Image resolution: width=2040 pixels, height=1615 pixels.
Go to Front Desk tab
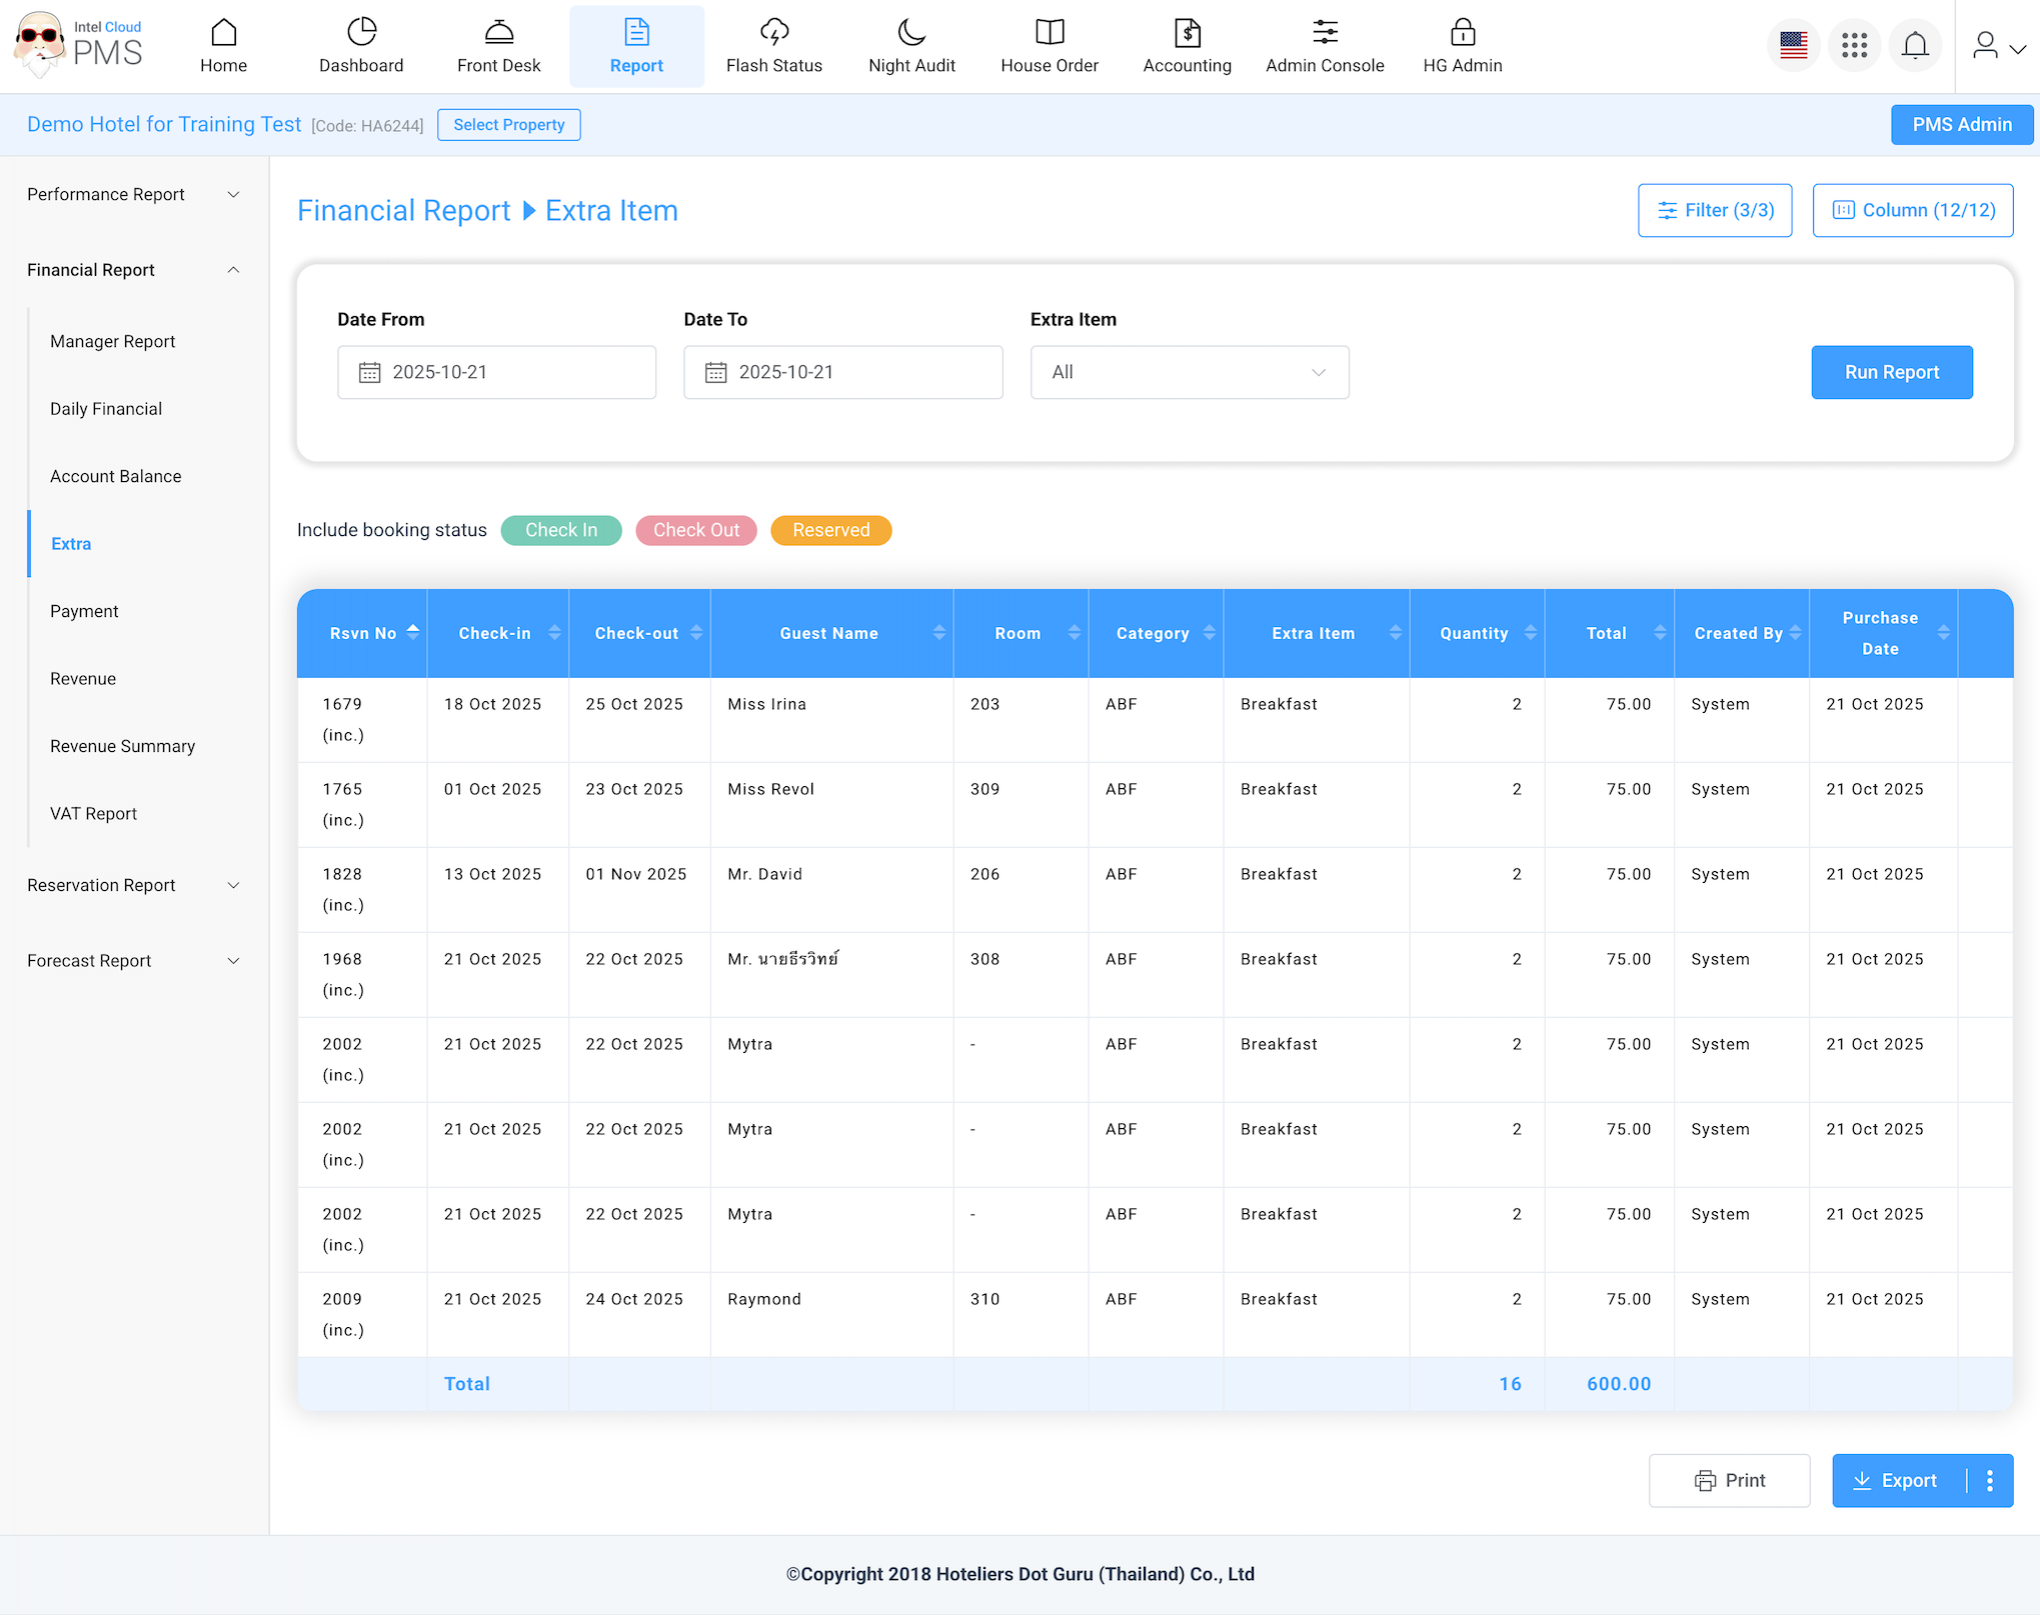click(498, 45)
